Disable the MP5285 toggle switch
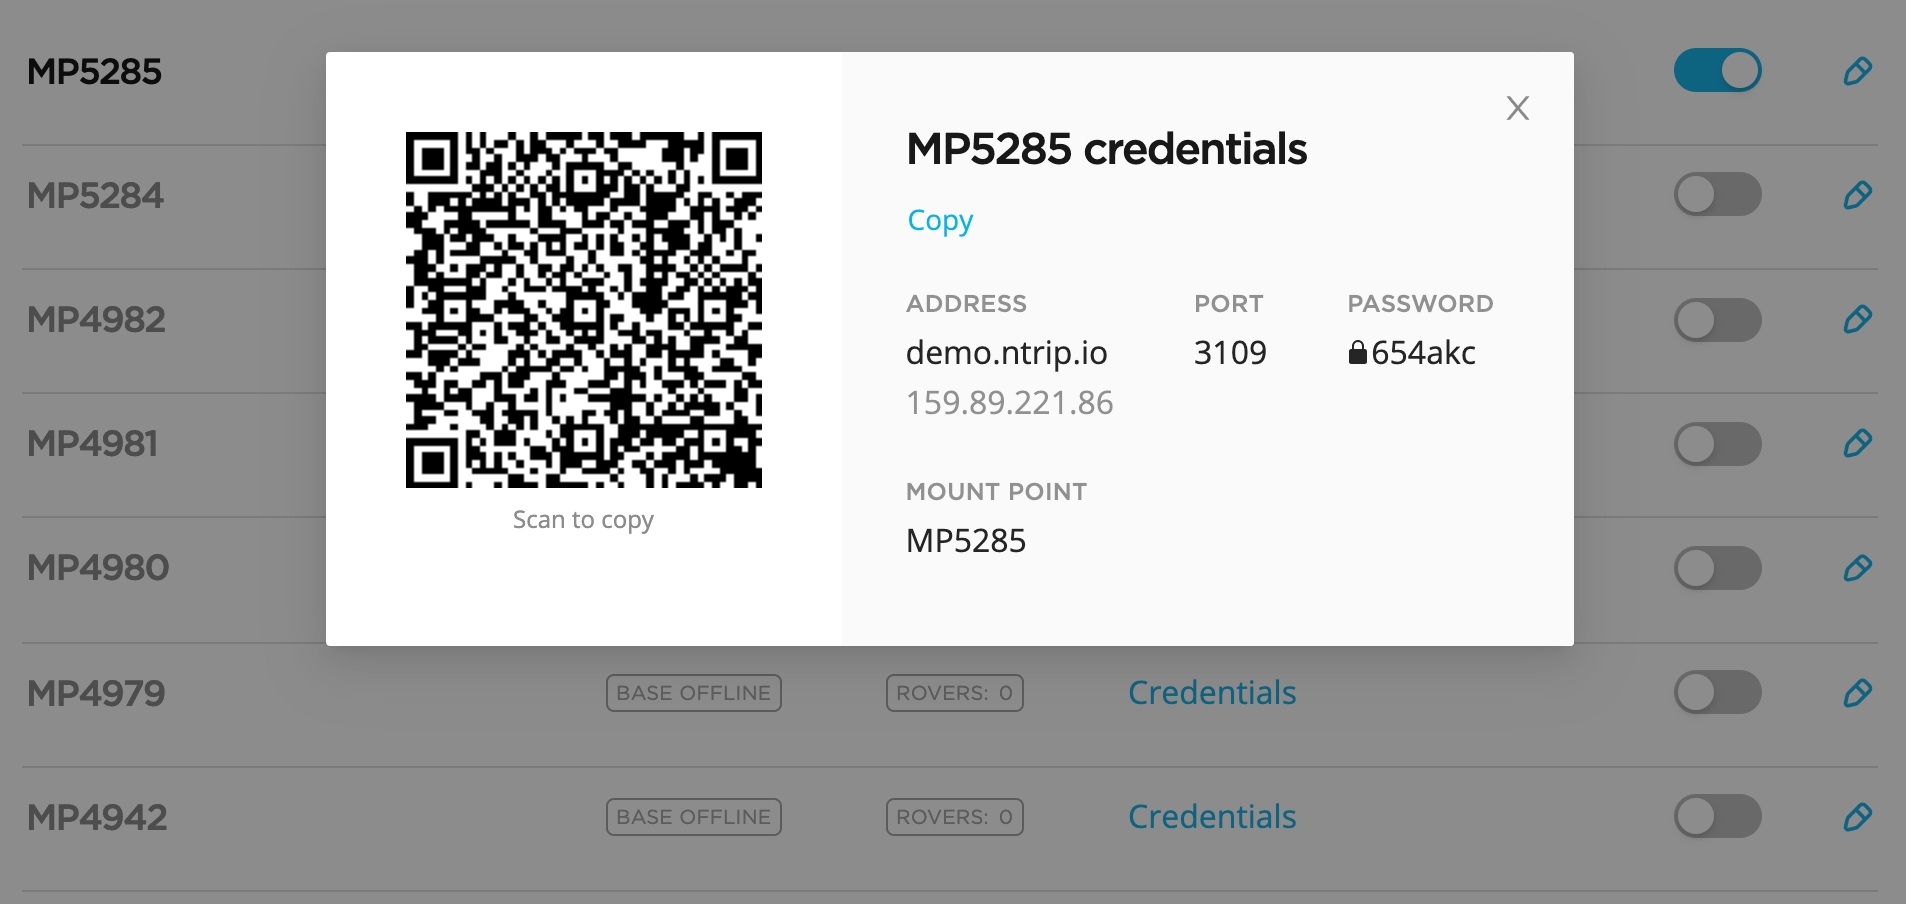 tap(1717, 71)
